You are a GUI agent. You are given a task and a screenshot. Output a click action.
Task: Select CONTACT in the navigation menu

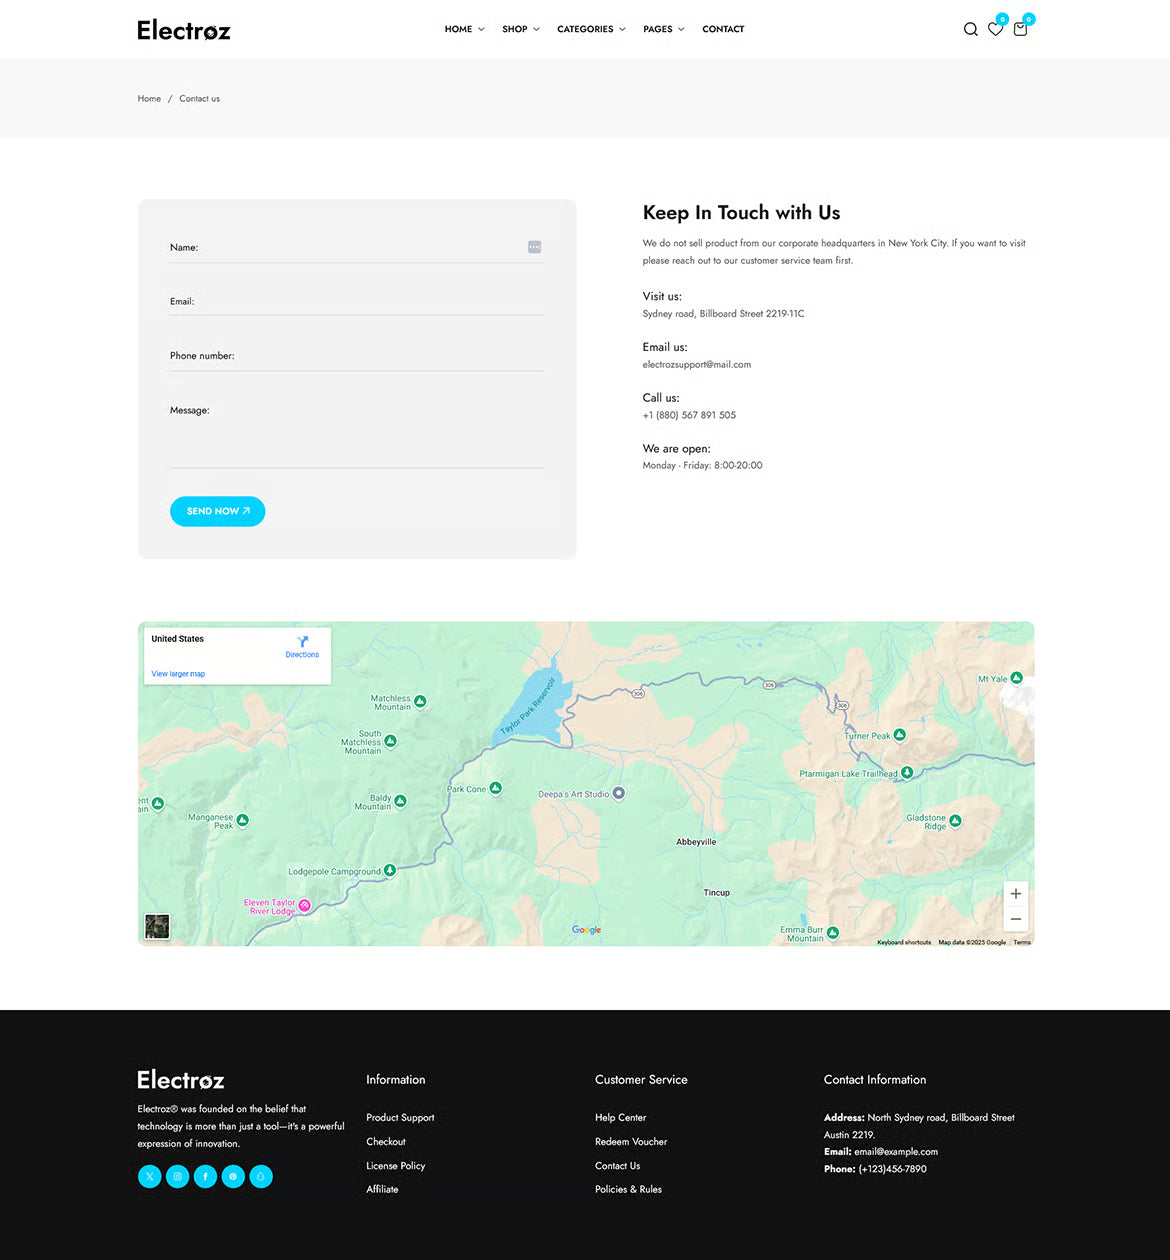click(722, 29)
